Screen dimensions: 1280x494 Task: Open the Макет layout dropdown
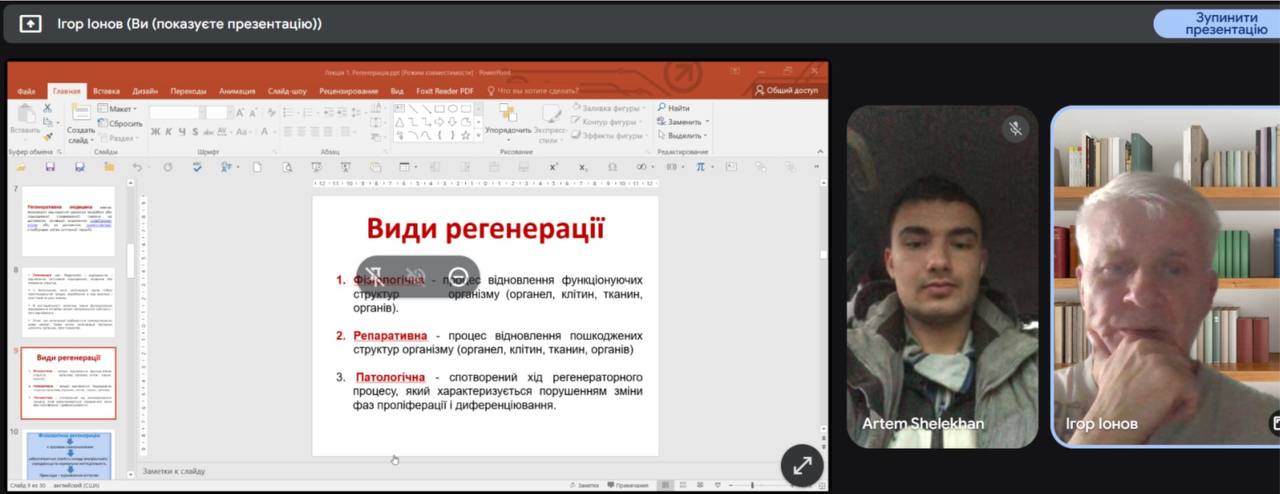[x=119, y=108]
